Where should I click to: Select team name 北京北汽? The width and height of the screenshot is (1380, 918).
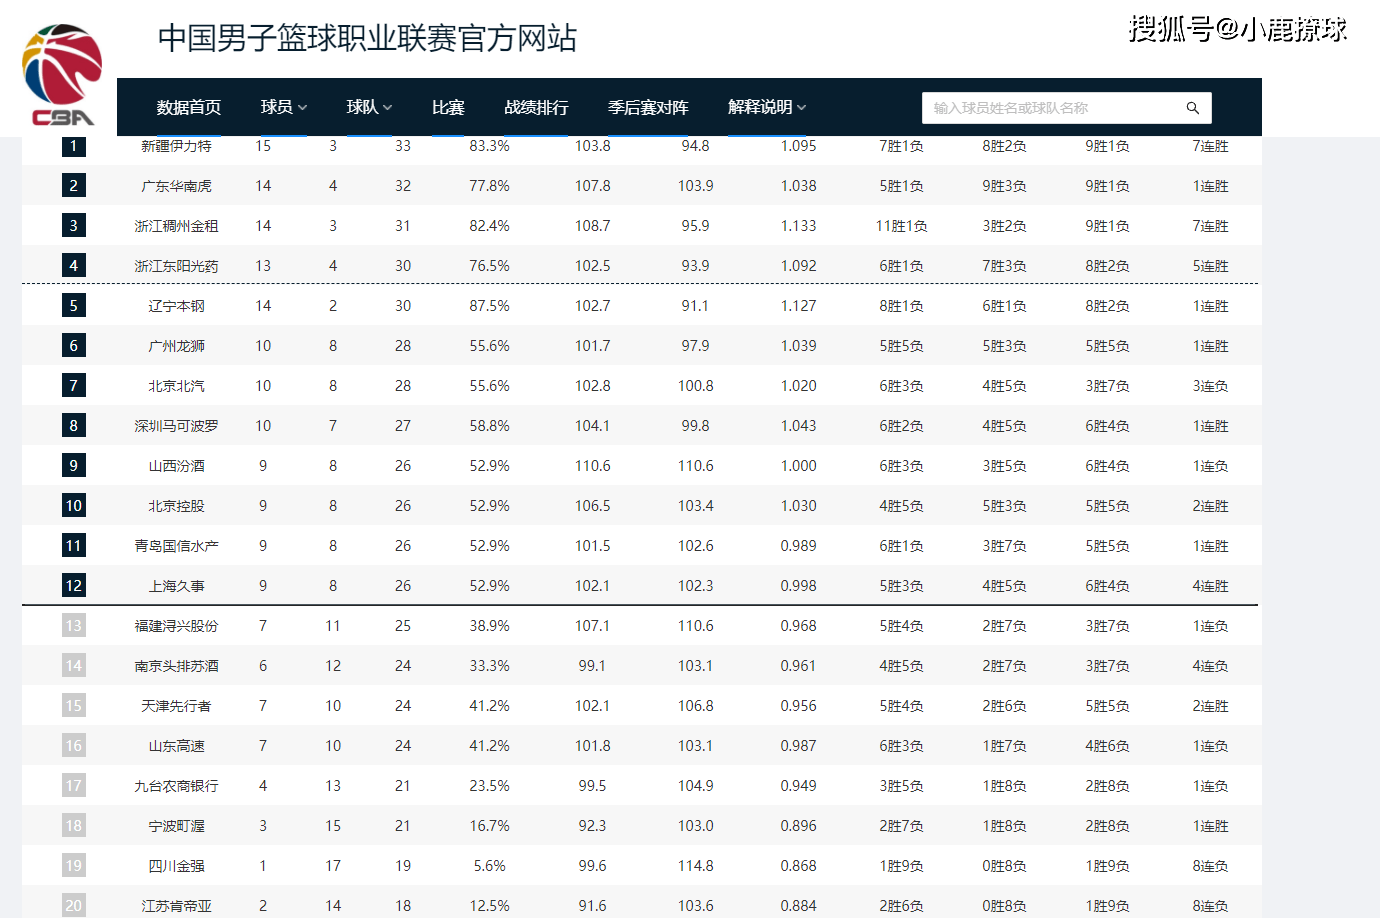[176, 386]
